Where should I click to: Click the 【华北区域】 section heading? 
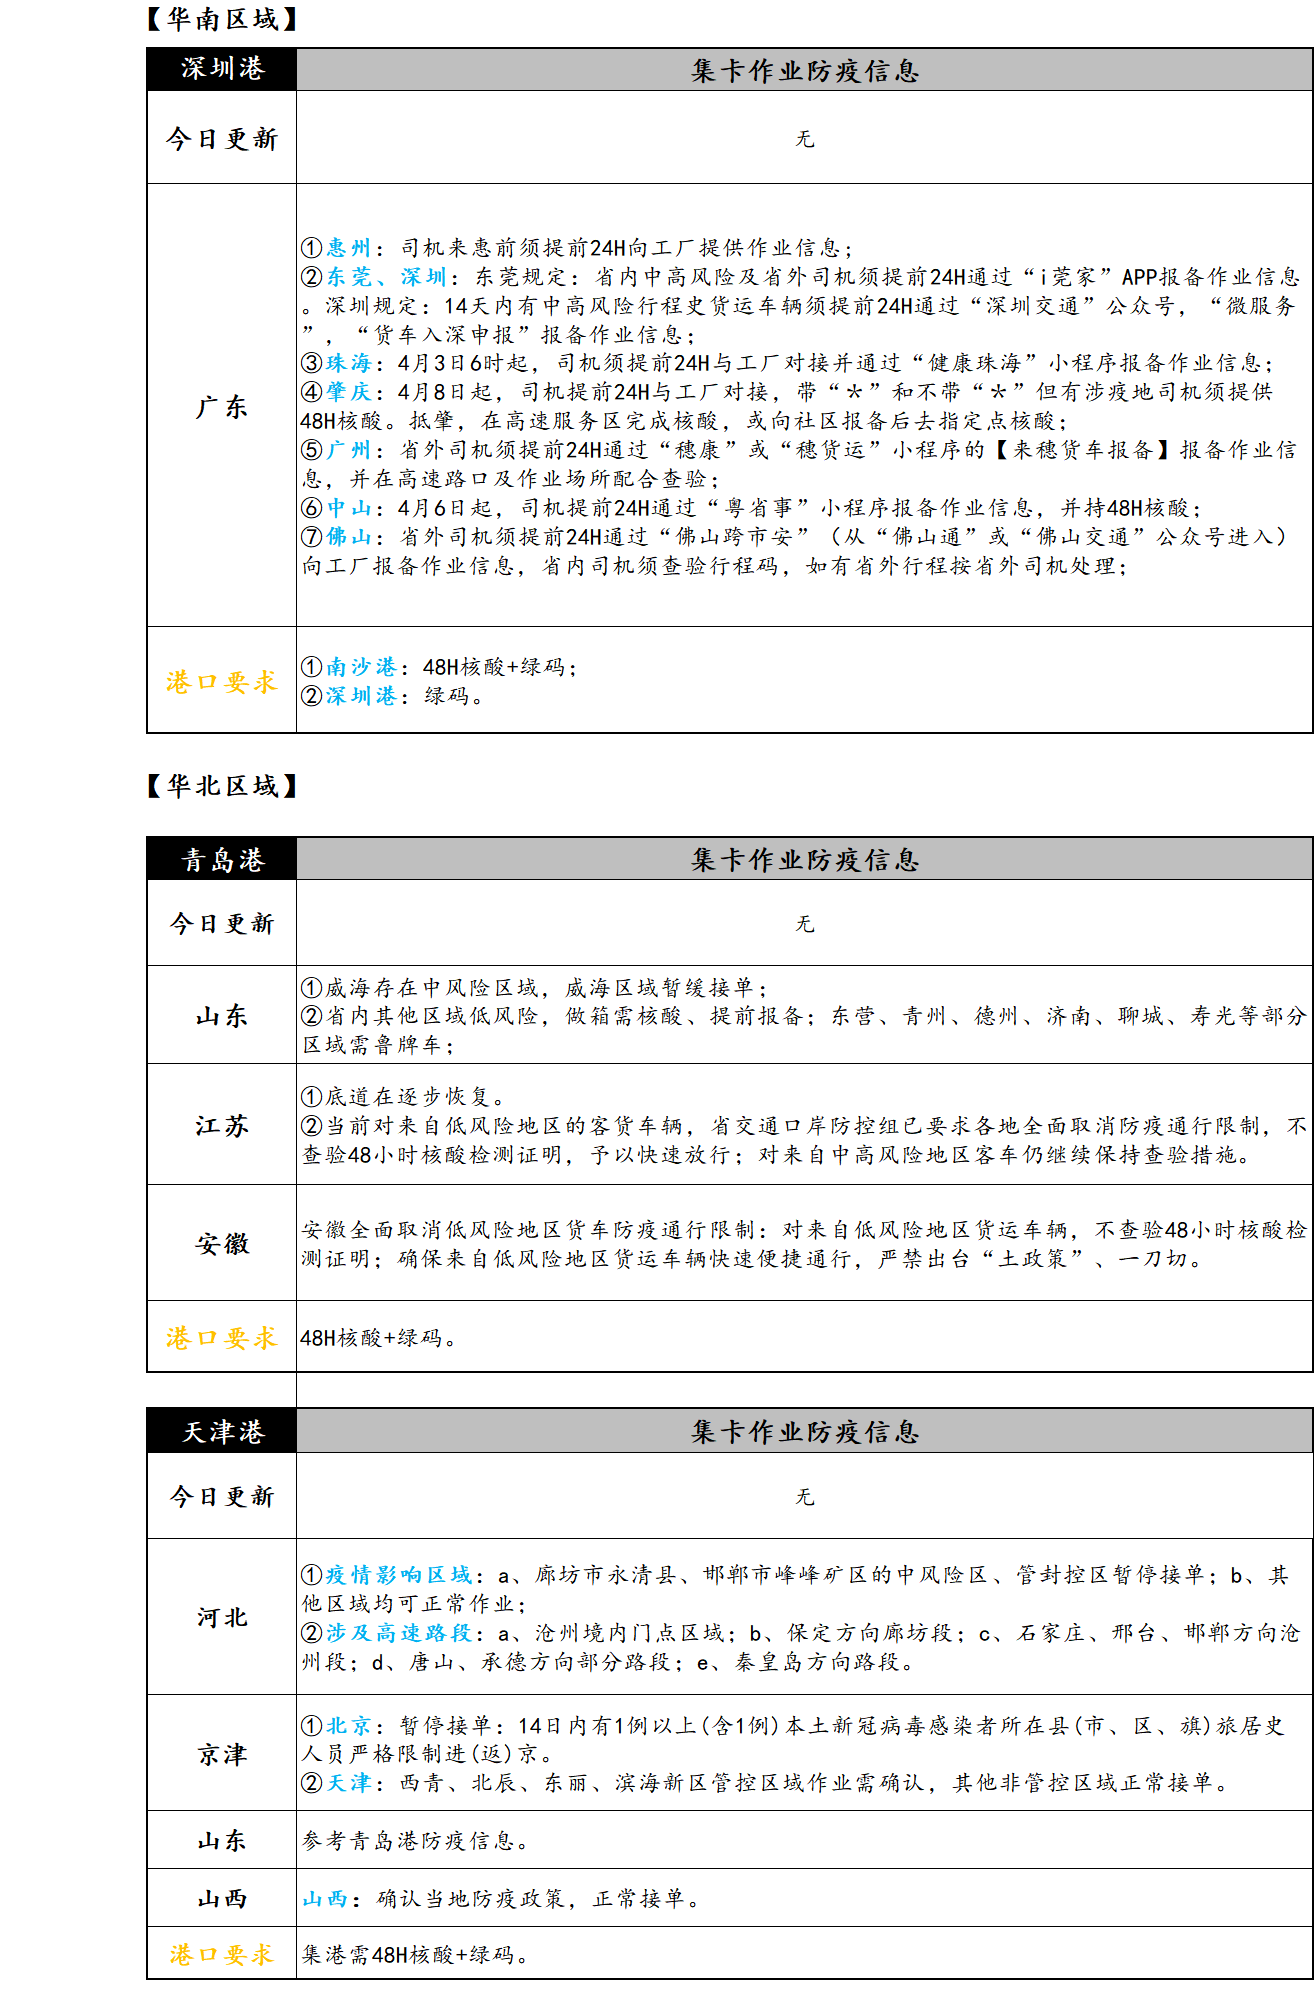pyautogui.click(x=222, y=786)
